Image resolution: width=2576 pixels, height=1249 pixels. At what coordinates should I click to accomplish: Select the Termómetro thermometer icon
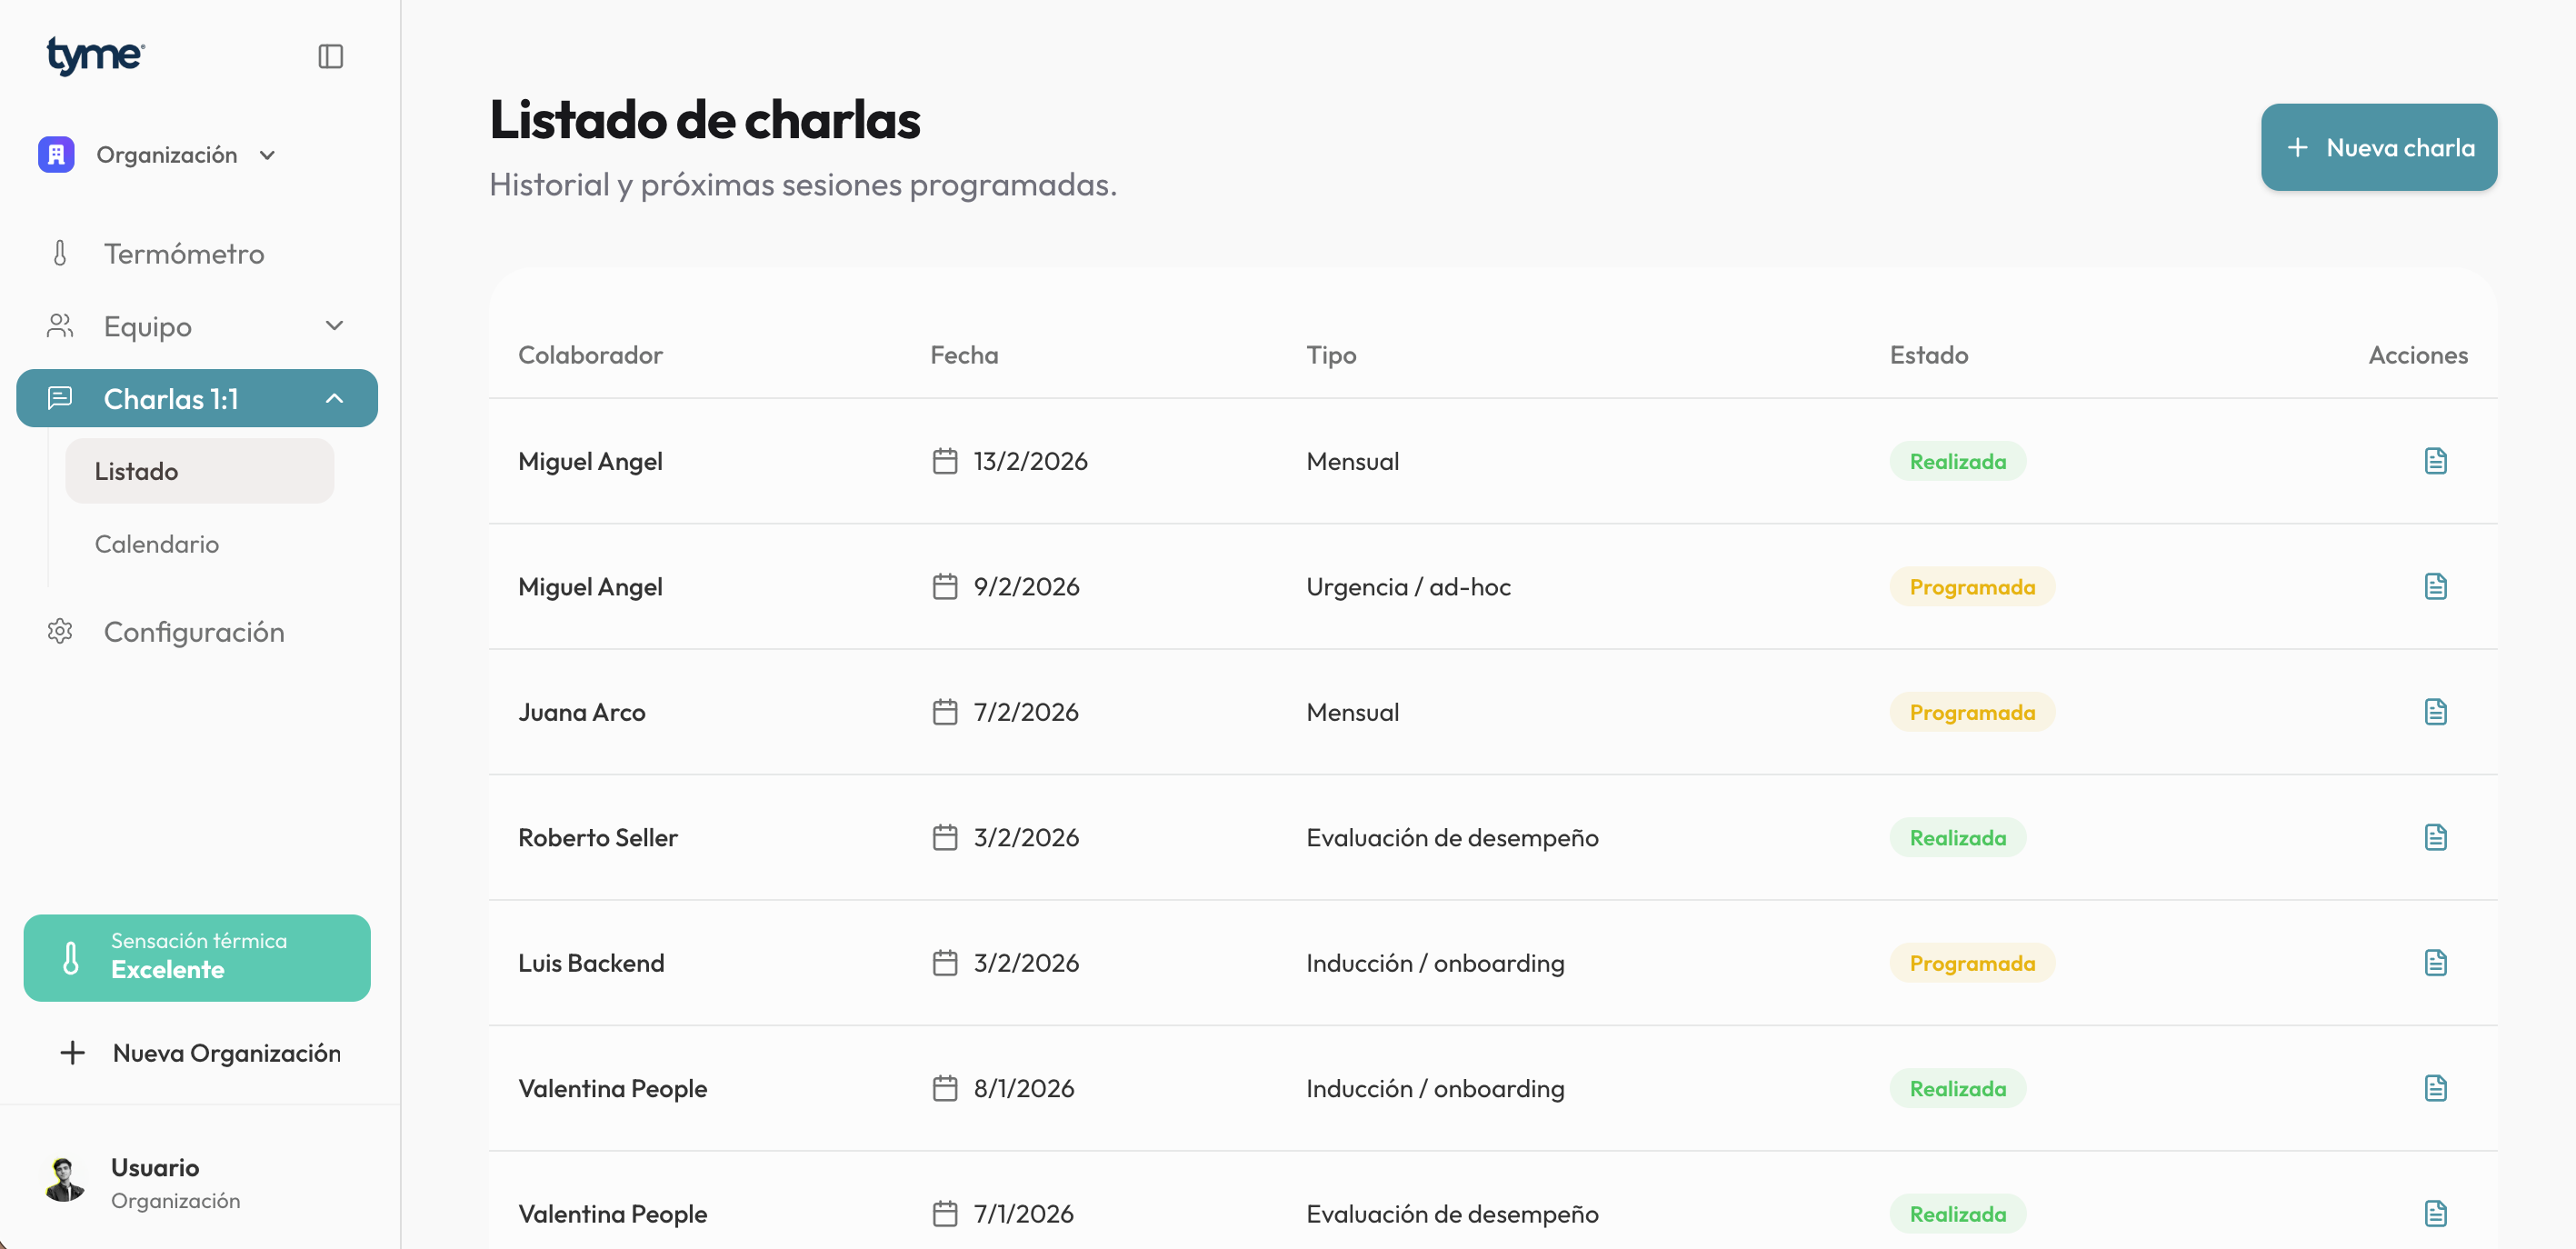point(61,253)
